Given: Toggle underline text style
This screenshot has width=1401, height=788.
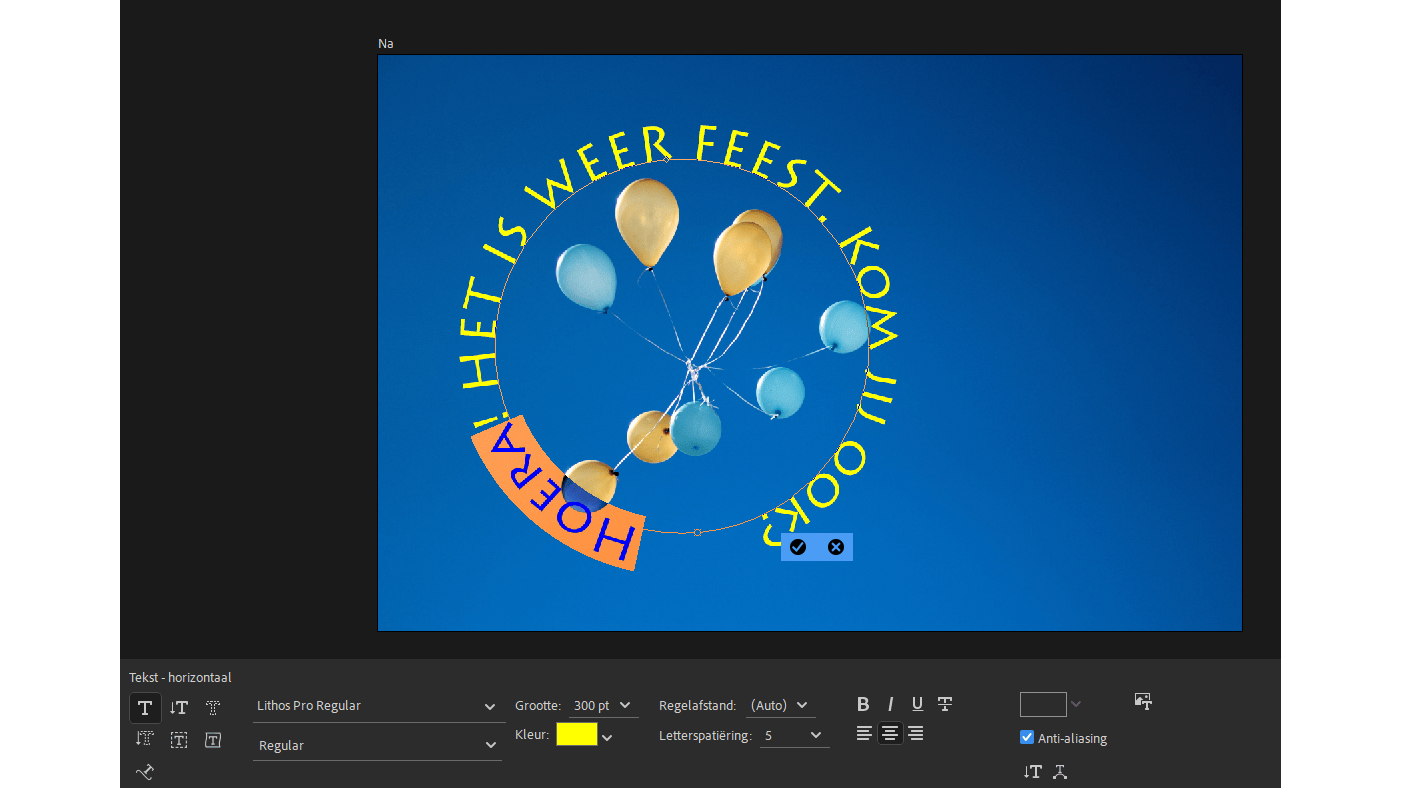Looking at the screenshot, I should pyautogui.click(x=917, y=705).
